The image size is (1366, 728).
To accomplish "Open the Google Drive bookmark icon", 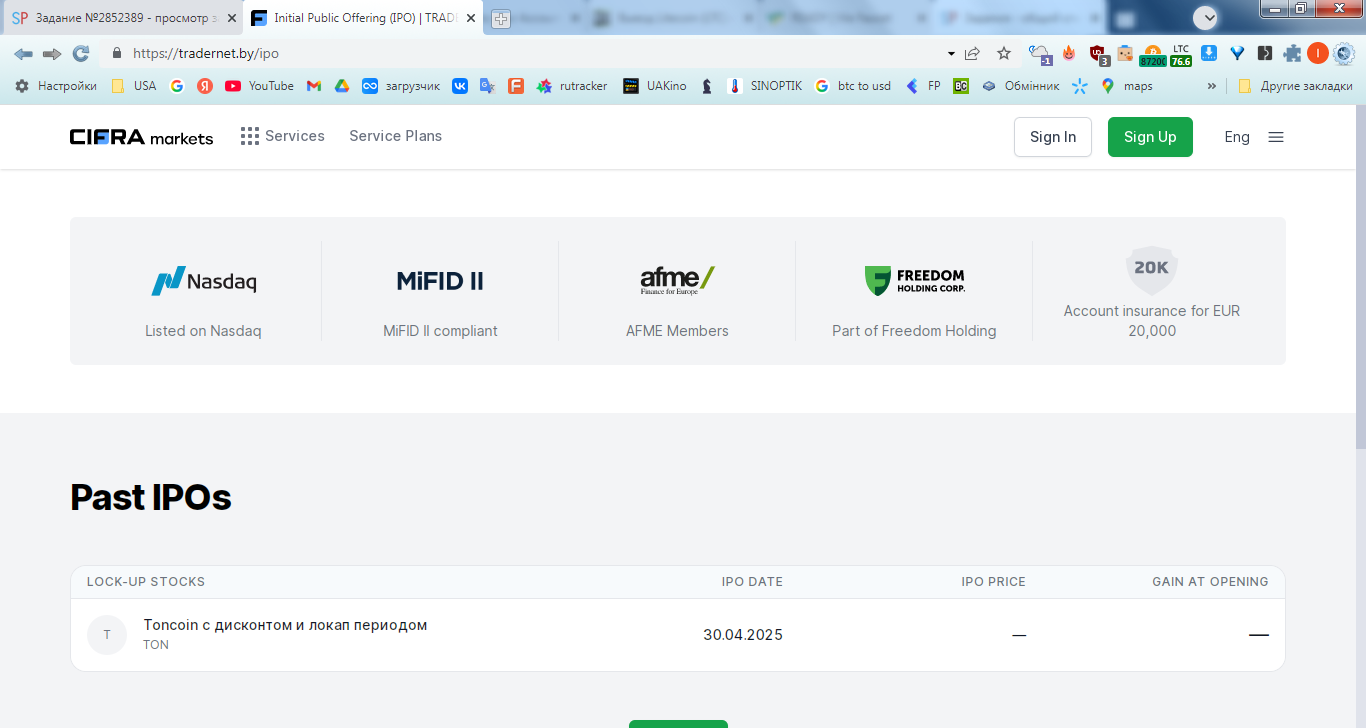I will pyautogui.click(x=342, y=86).
